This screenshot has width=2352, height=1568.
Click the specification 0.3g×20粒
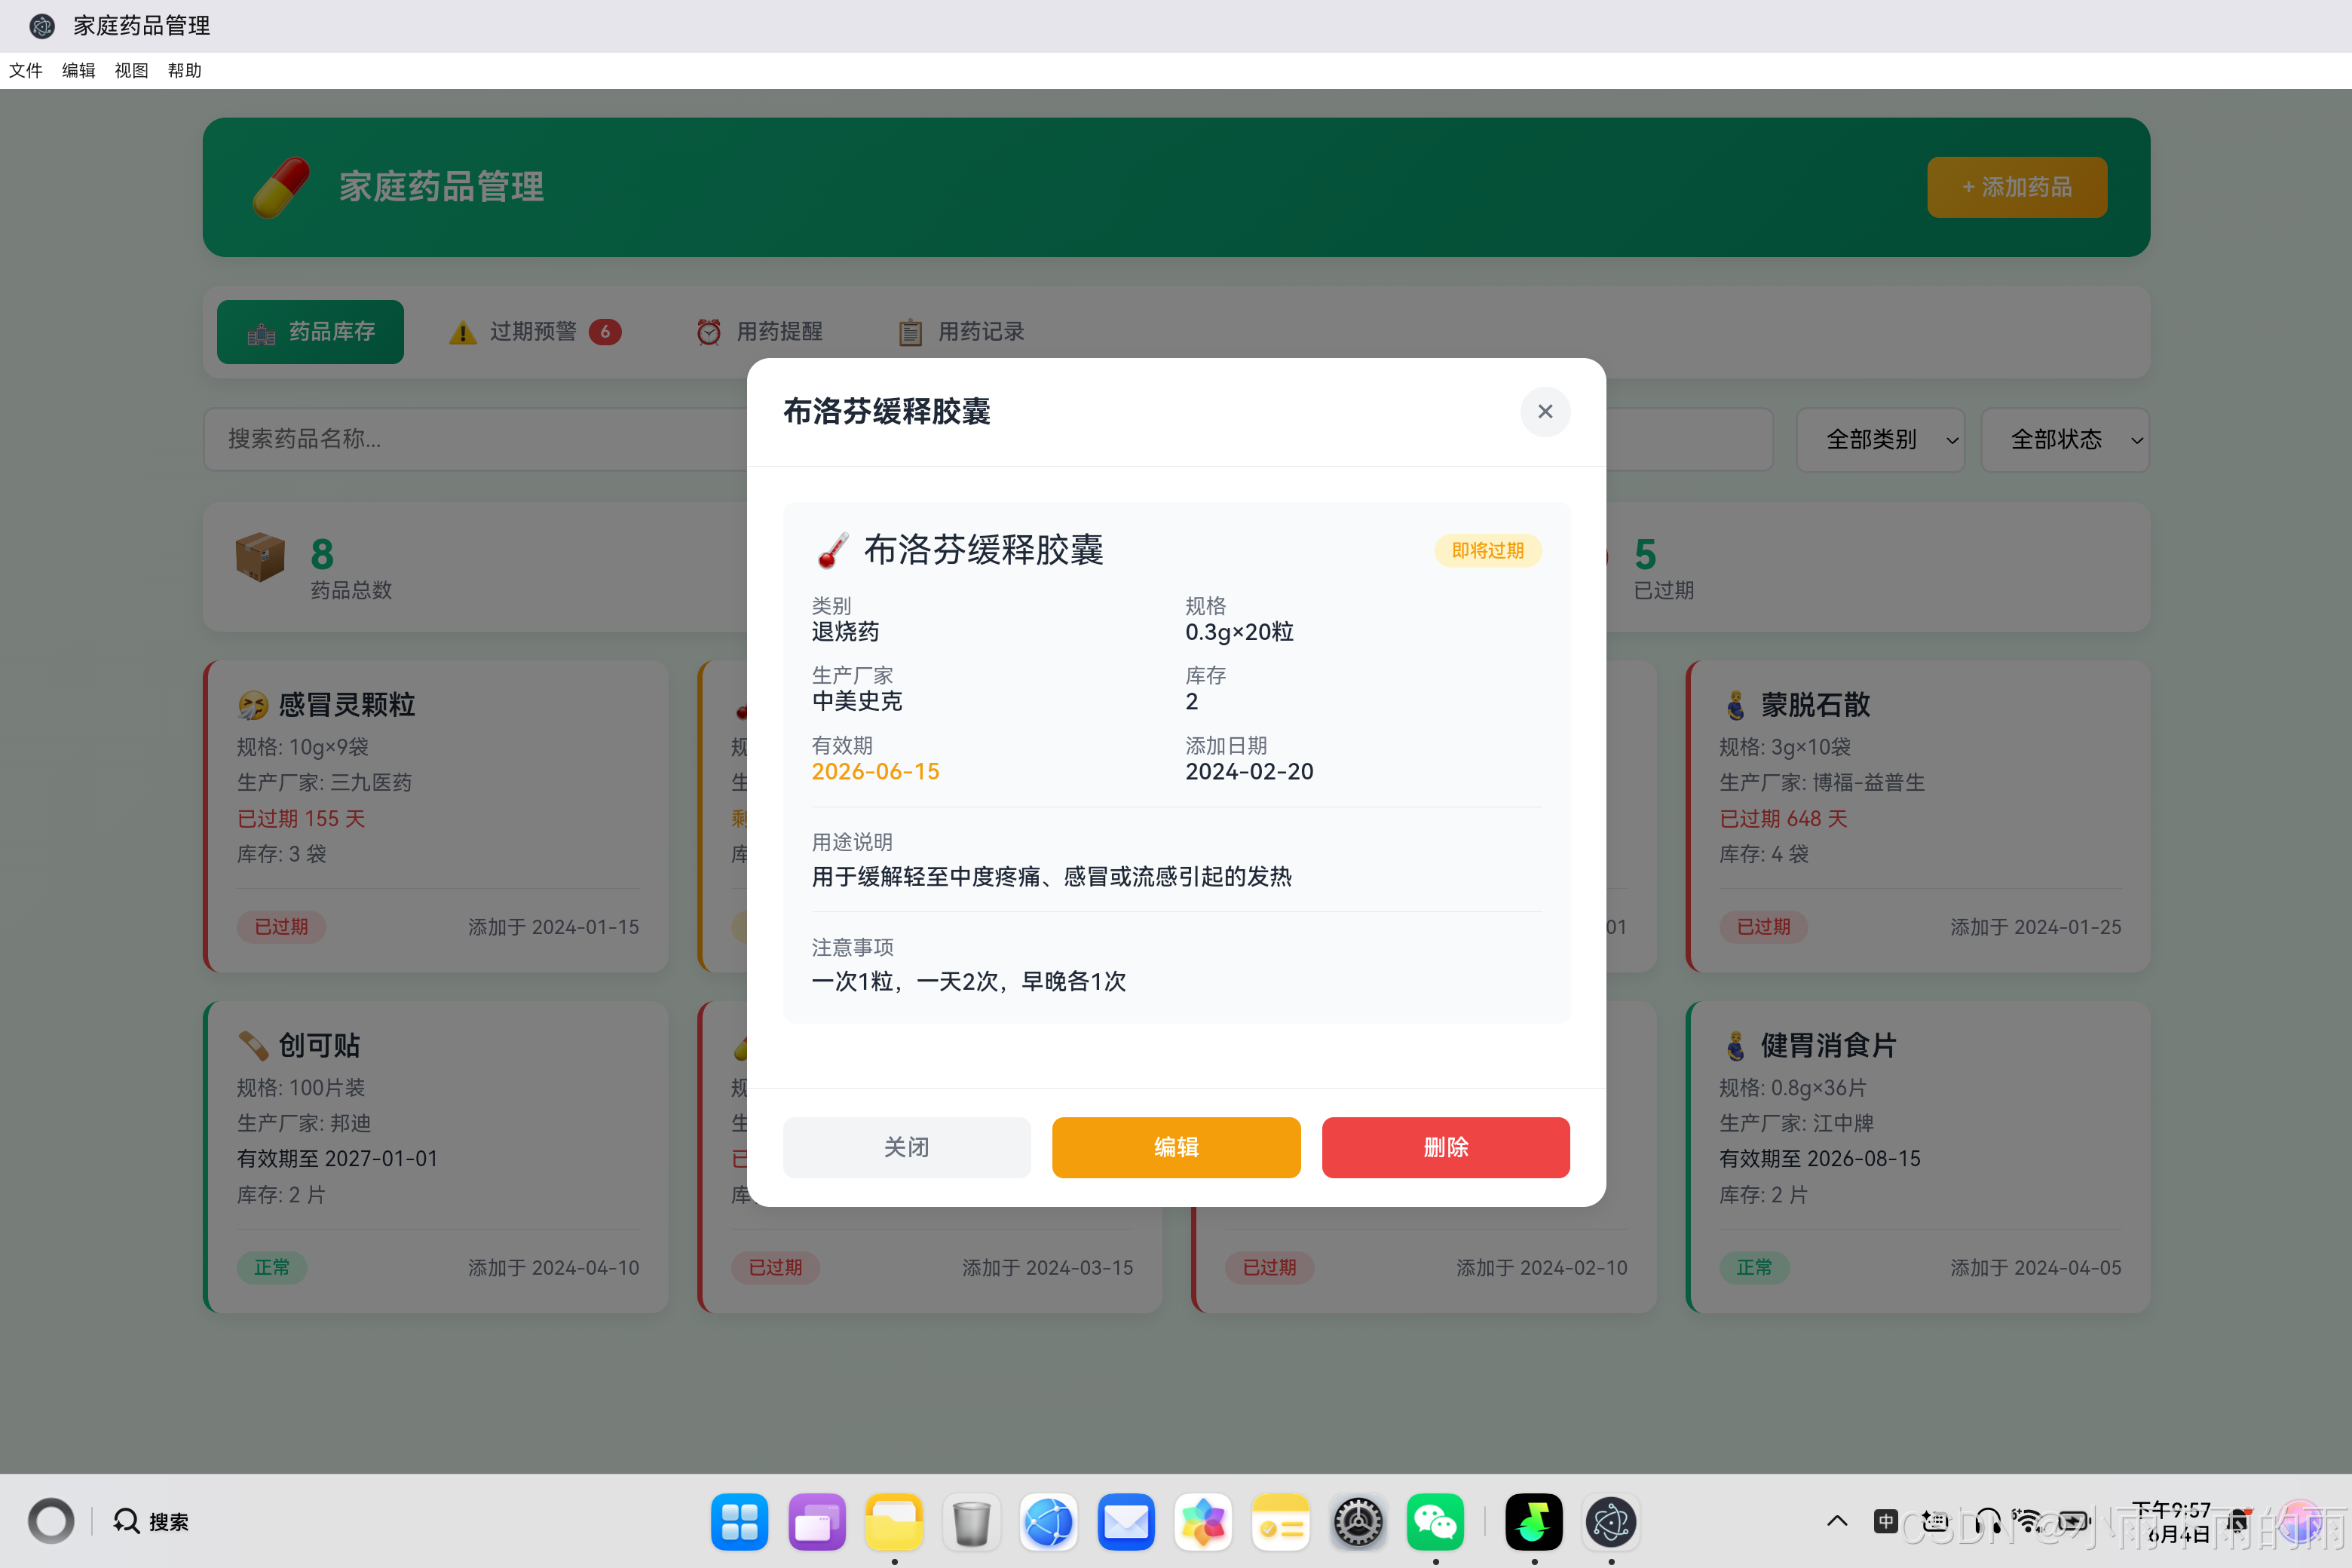coord(1239,632)
